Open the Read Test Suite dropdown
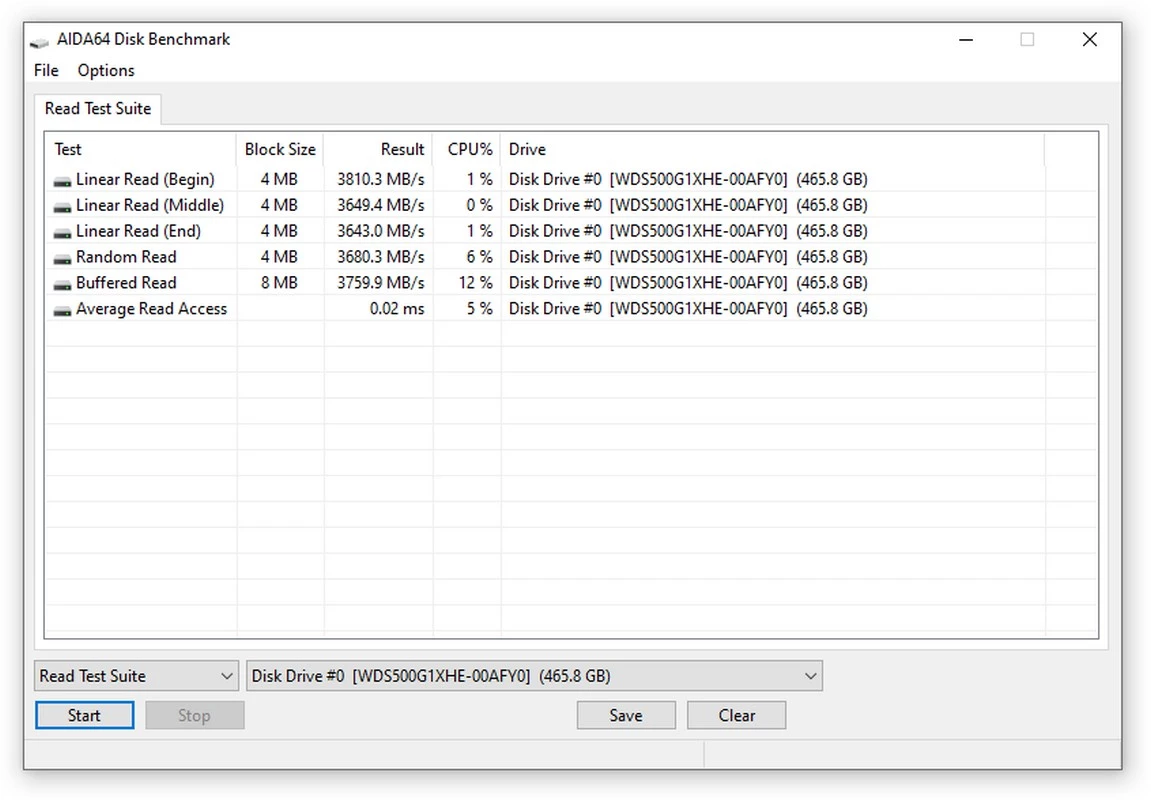This screenshot has height=800, width=1151. tap(137, 676)
